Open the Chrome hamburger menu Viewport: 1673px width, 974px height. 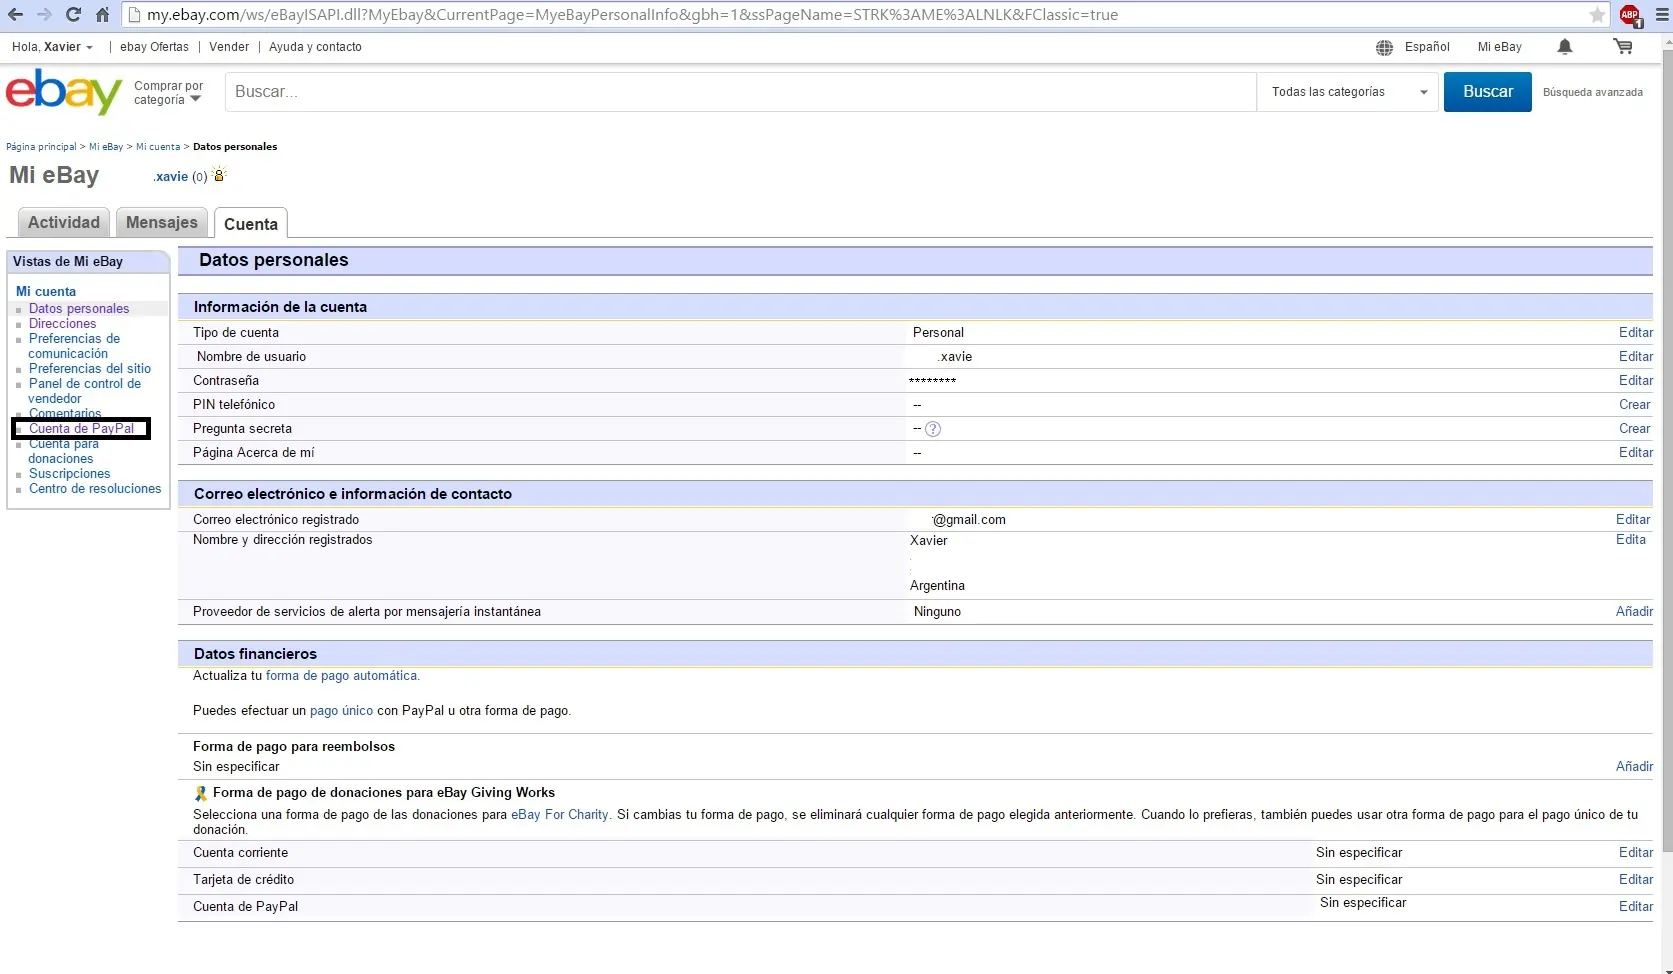[x=1663, y=15]
